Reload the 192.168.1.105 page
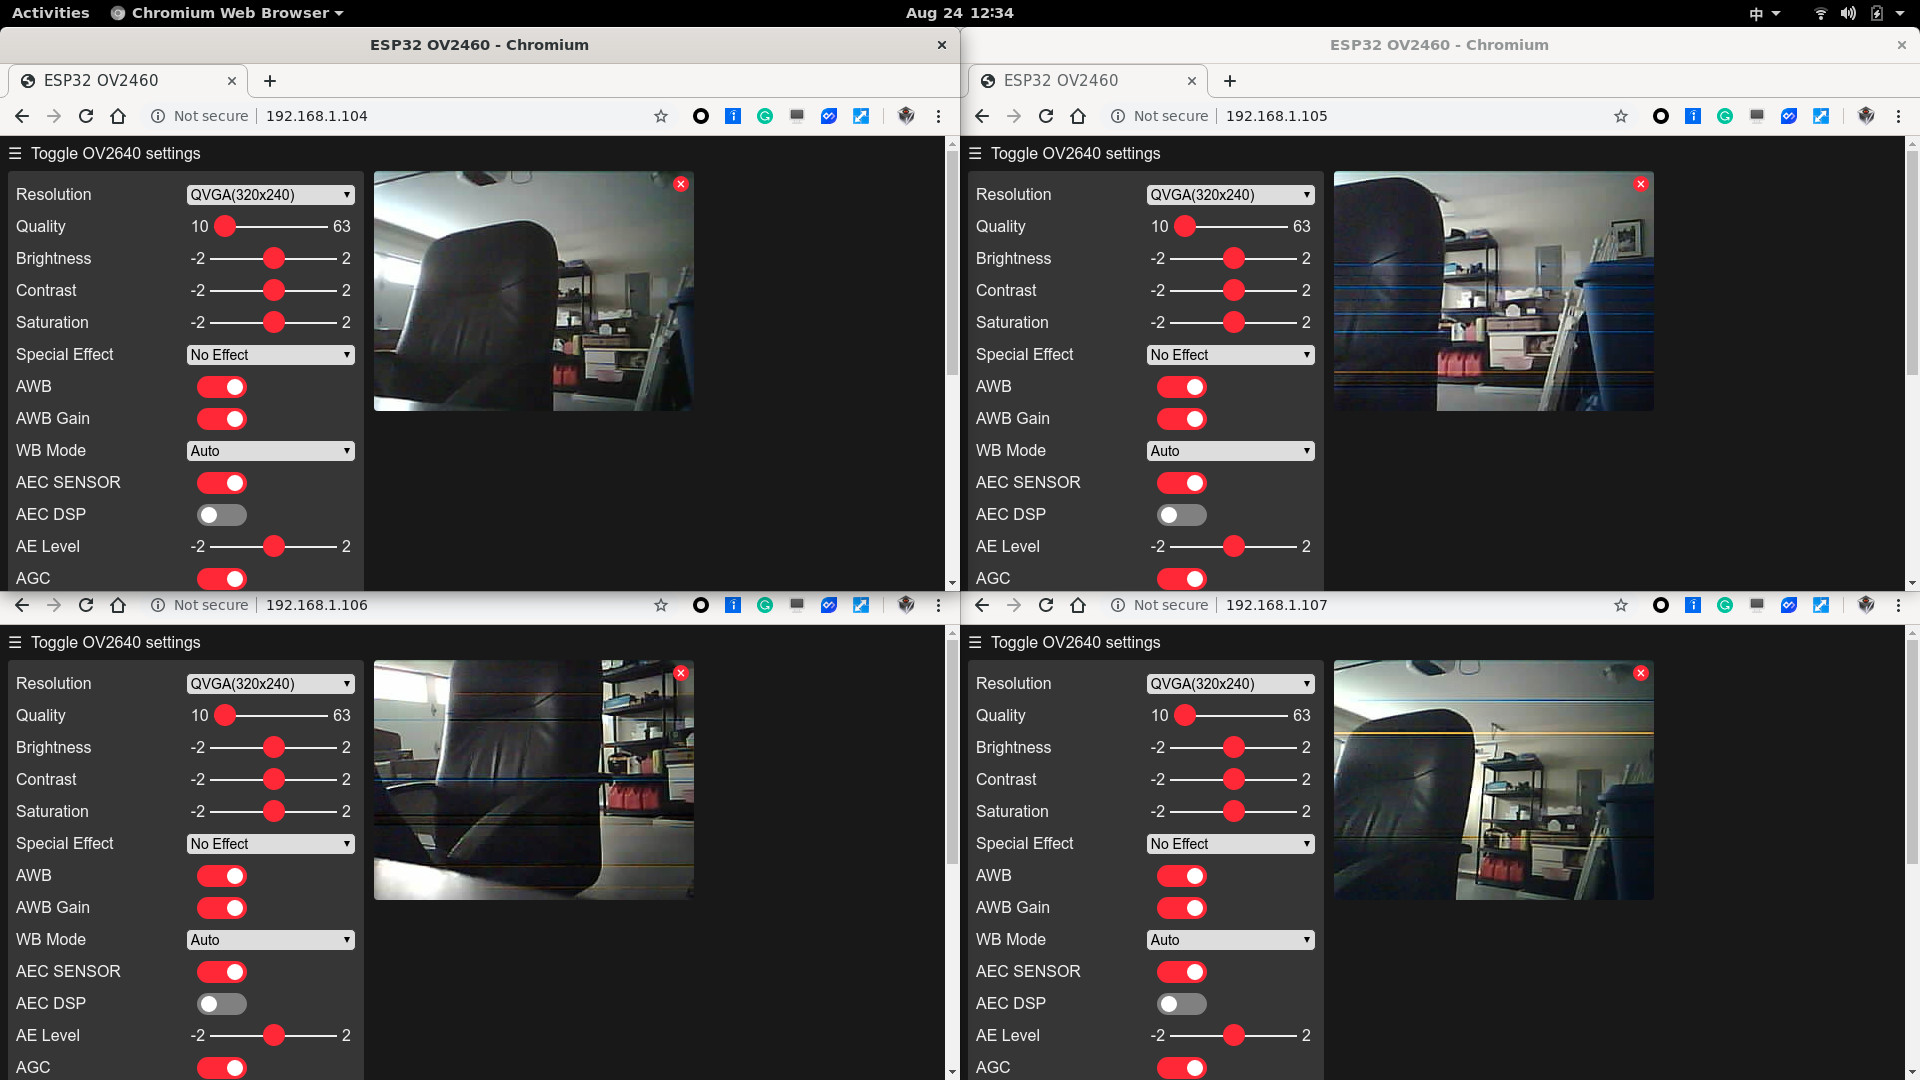 click(1046, 116)
